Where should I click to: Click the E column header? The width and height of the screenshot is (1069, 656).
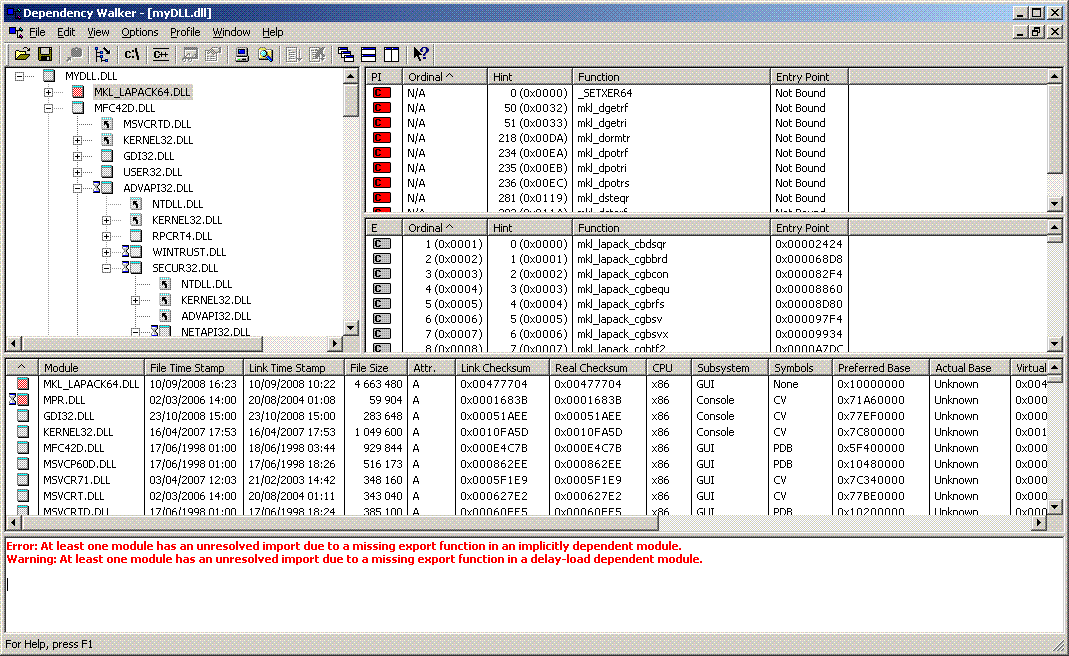point(384,228)
